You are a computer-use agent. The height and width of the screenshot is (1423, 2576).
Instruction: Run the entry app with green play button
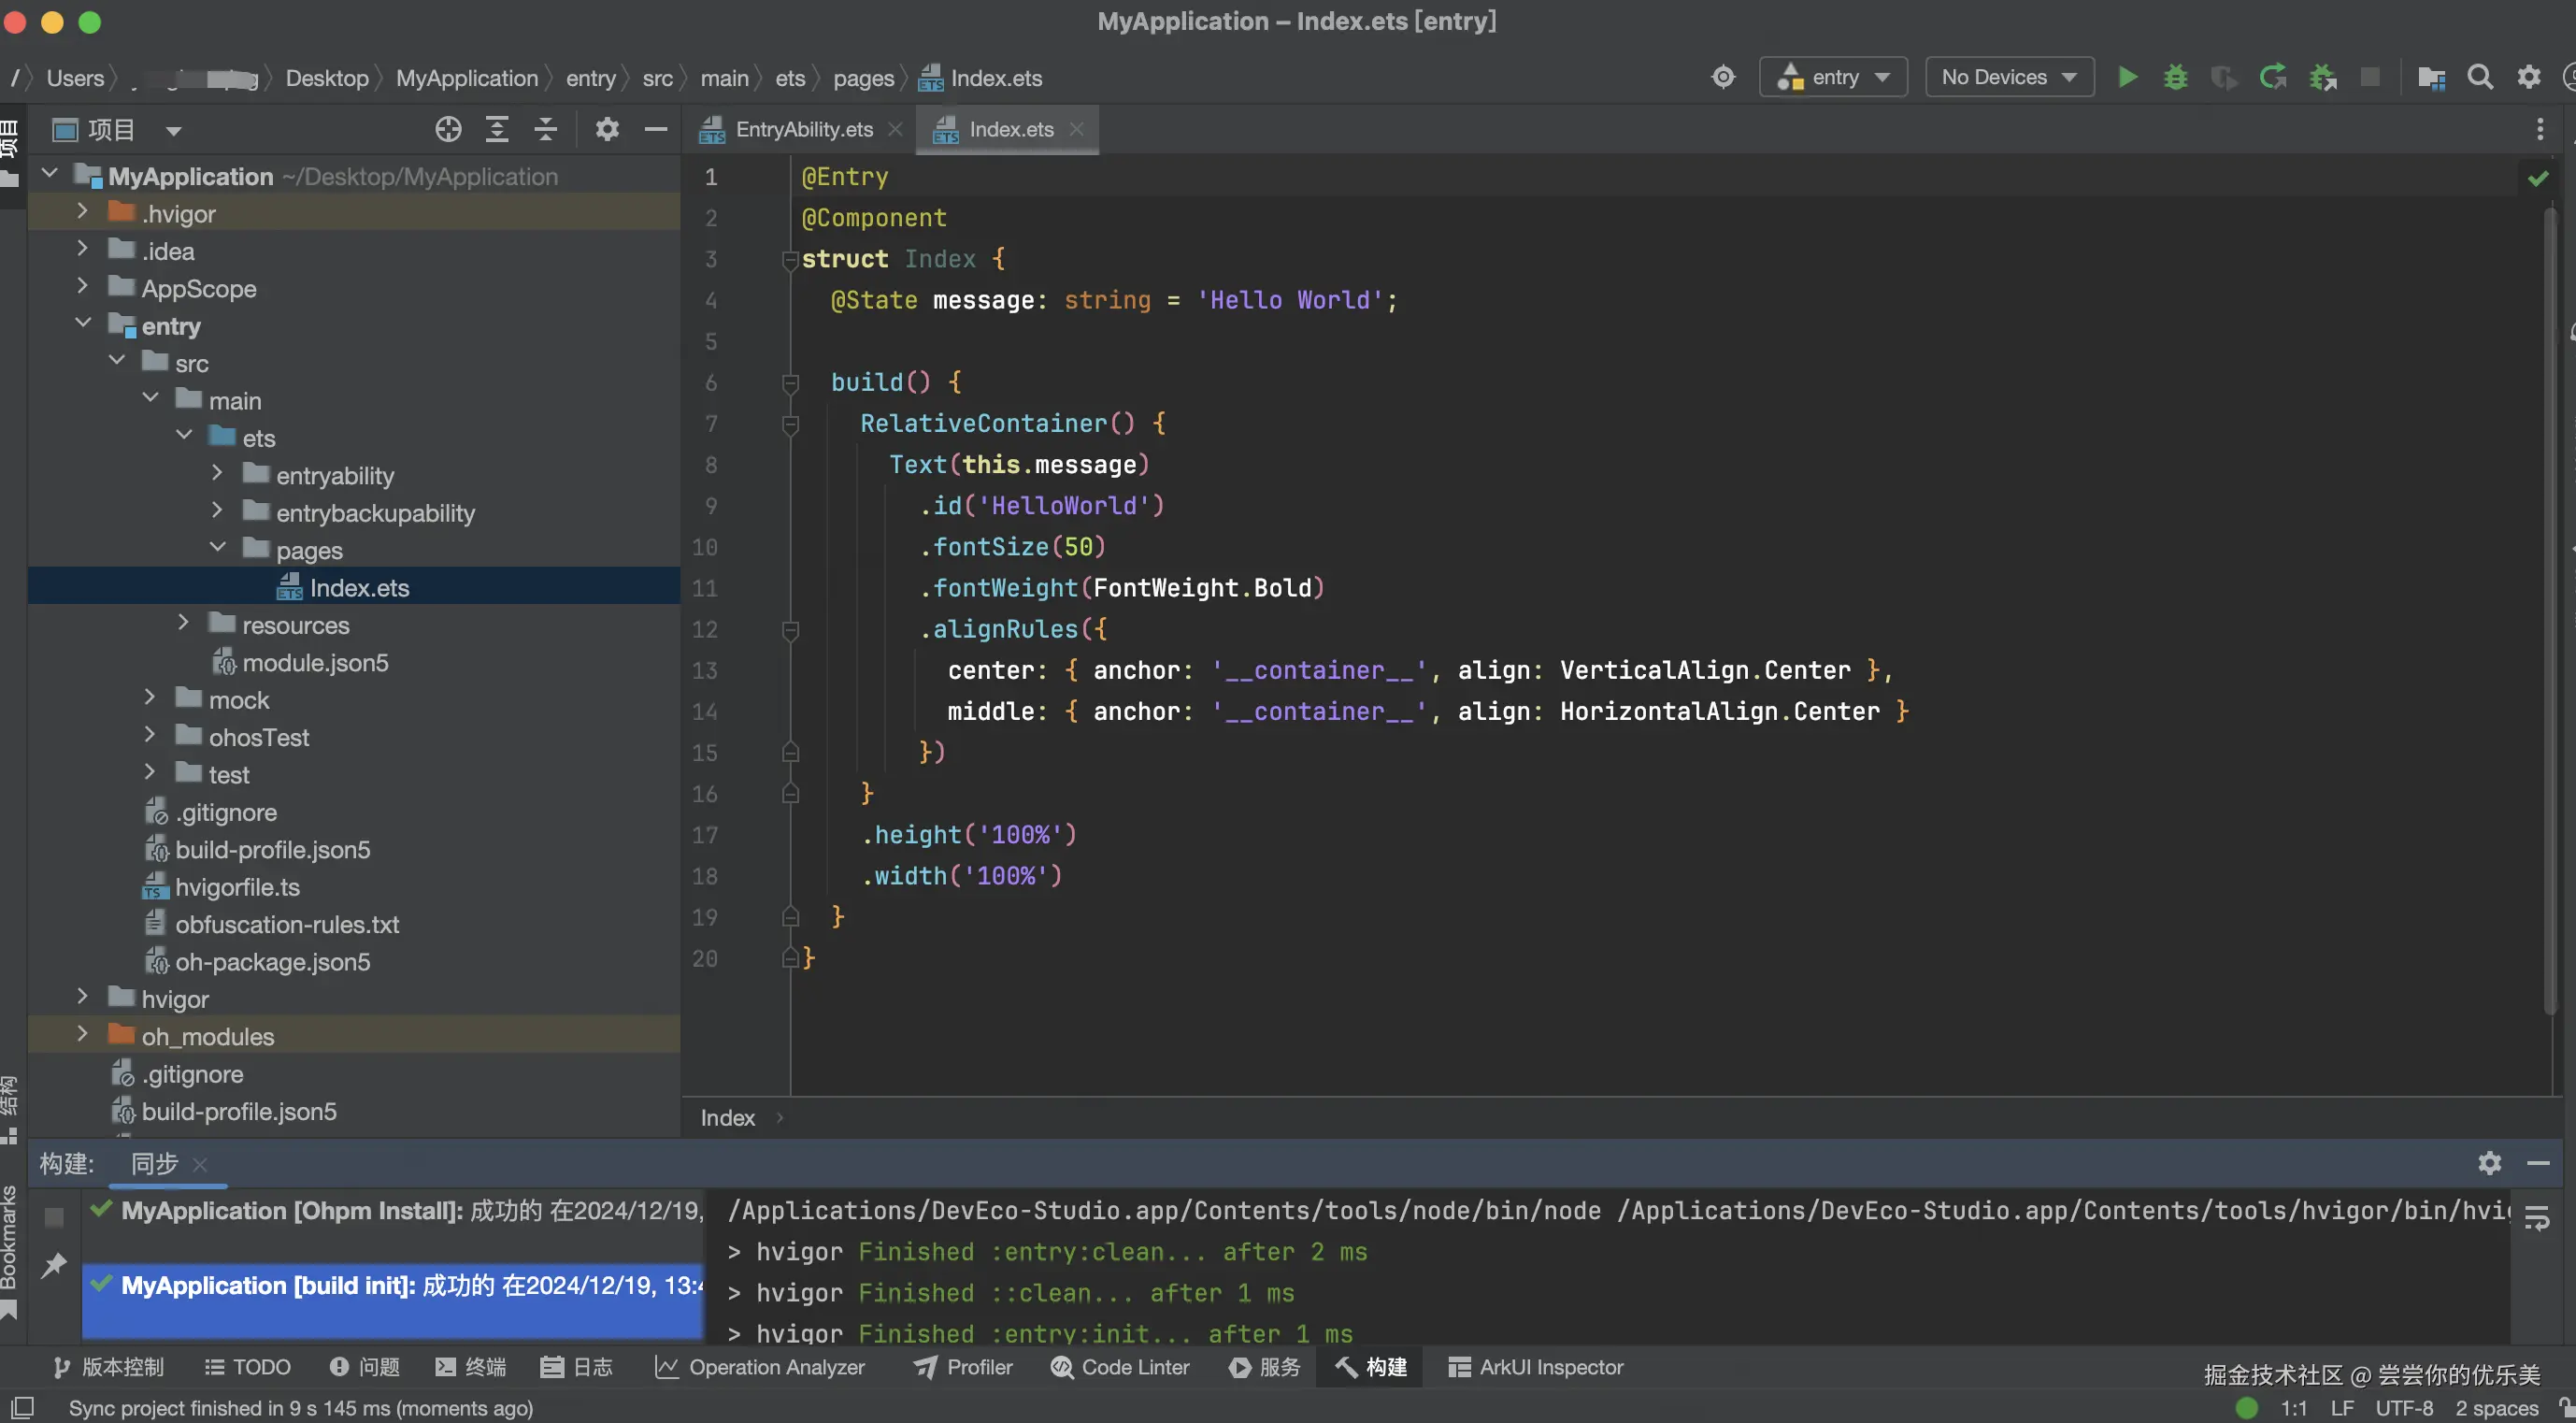2127,77
